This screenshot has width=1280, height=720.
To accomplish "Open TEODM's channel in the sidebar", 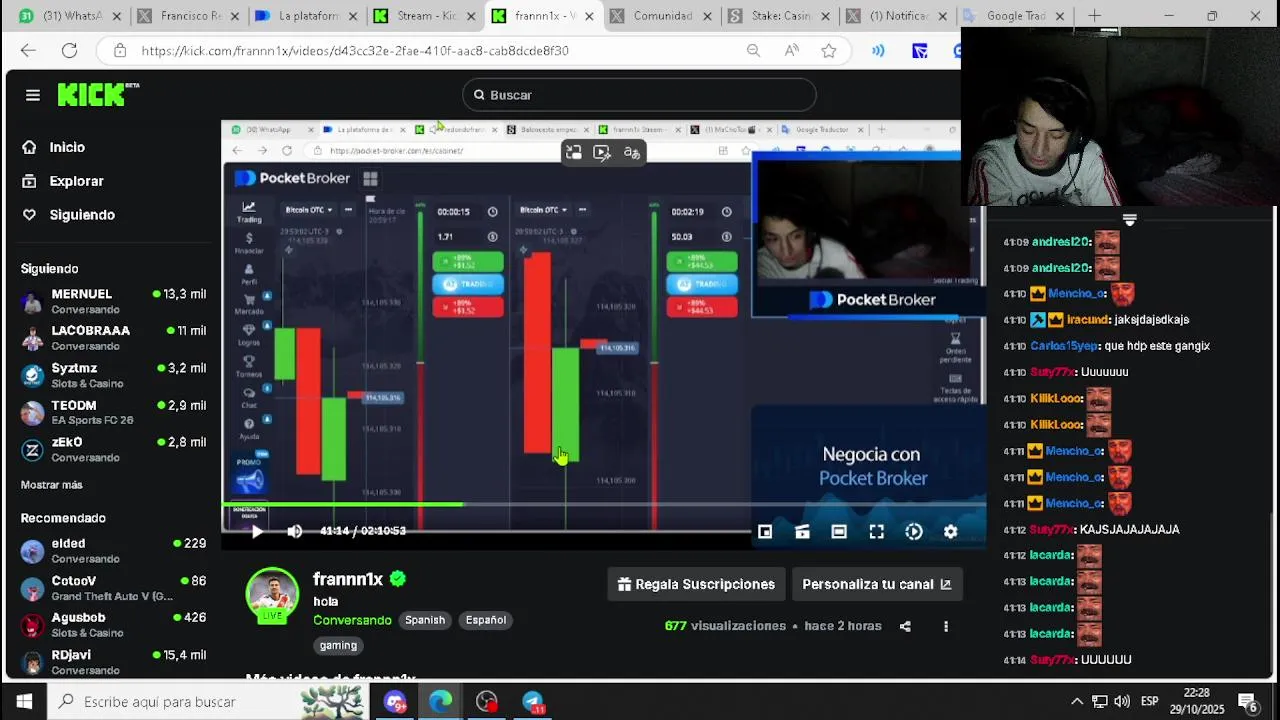I will pos(113,412).
